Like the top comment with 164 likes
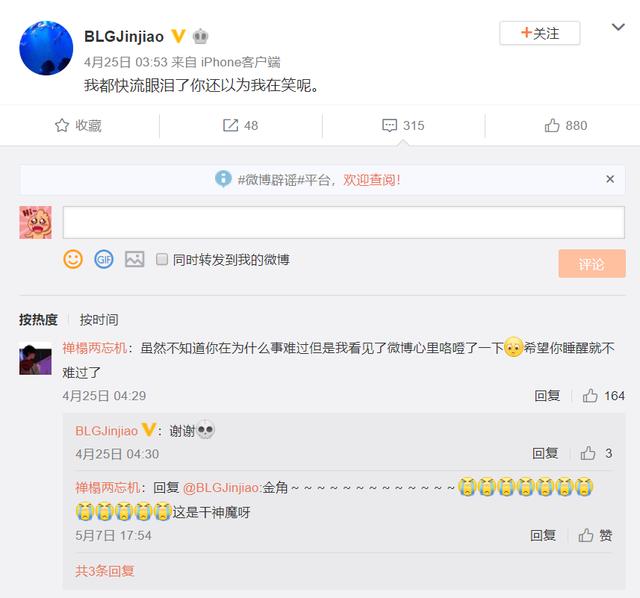 [590, 396]
